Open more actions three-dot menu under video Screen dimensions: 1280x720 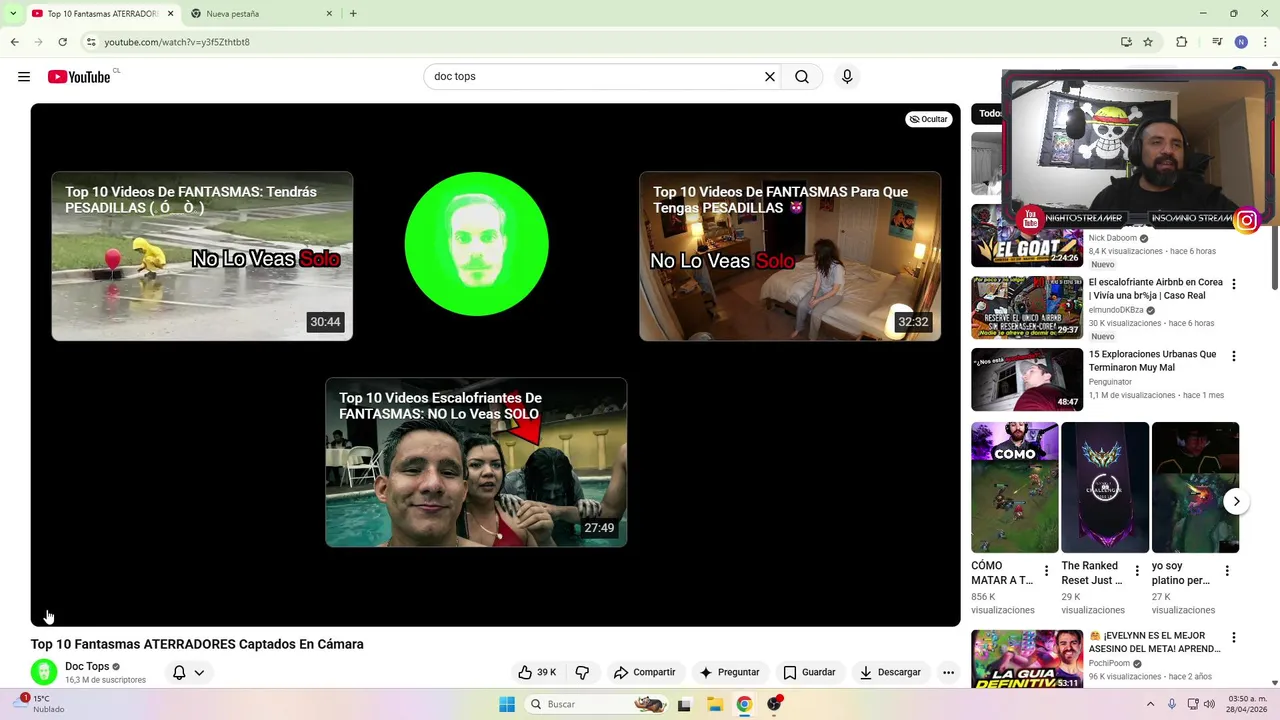[948, 672]
